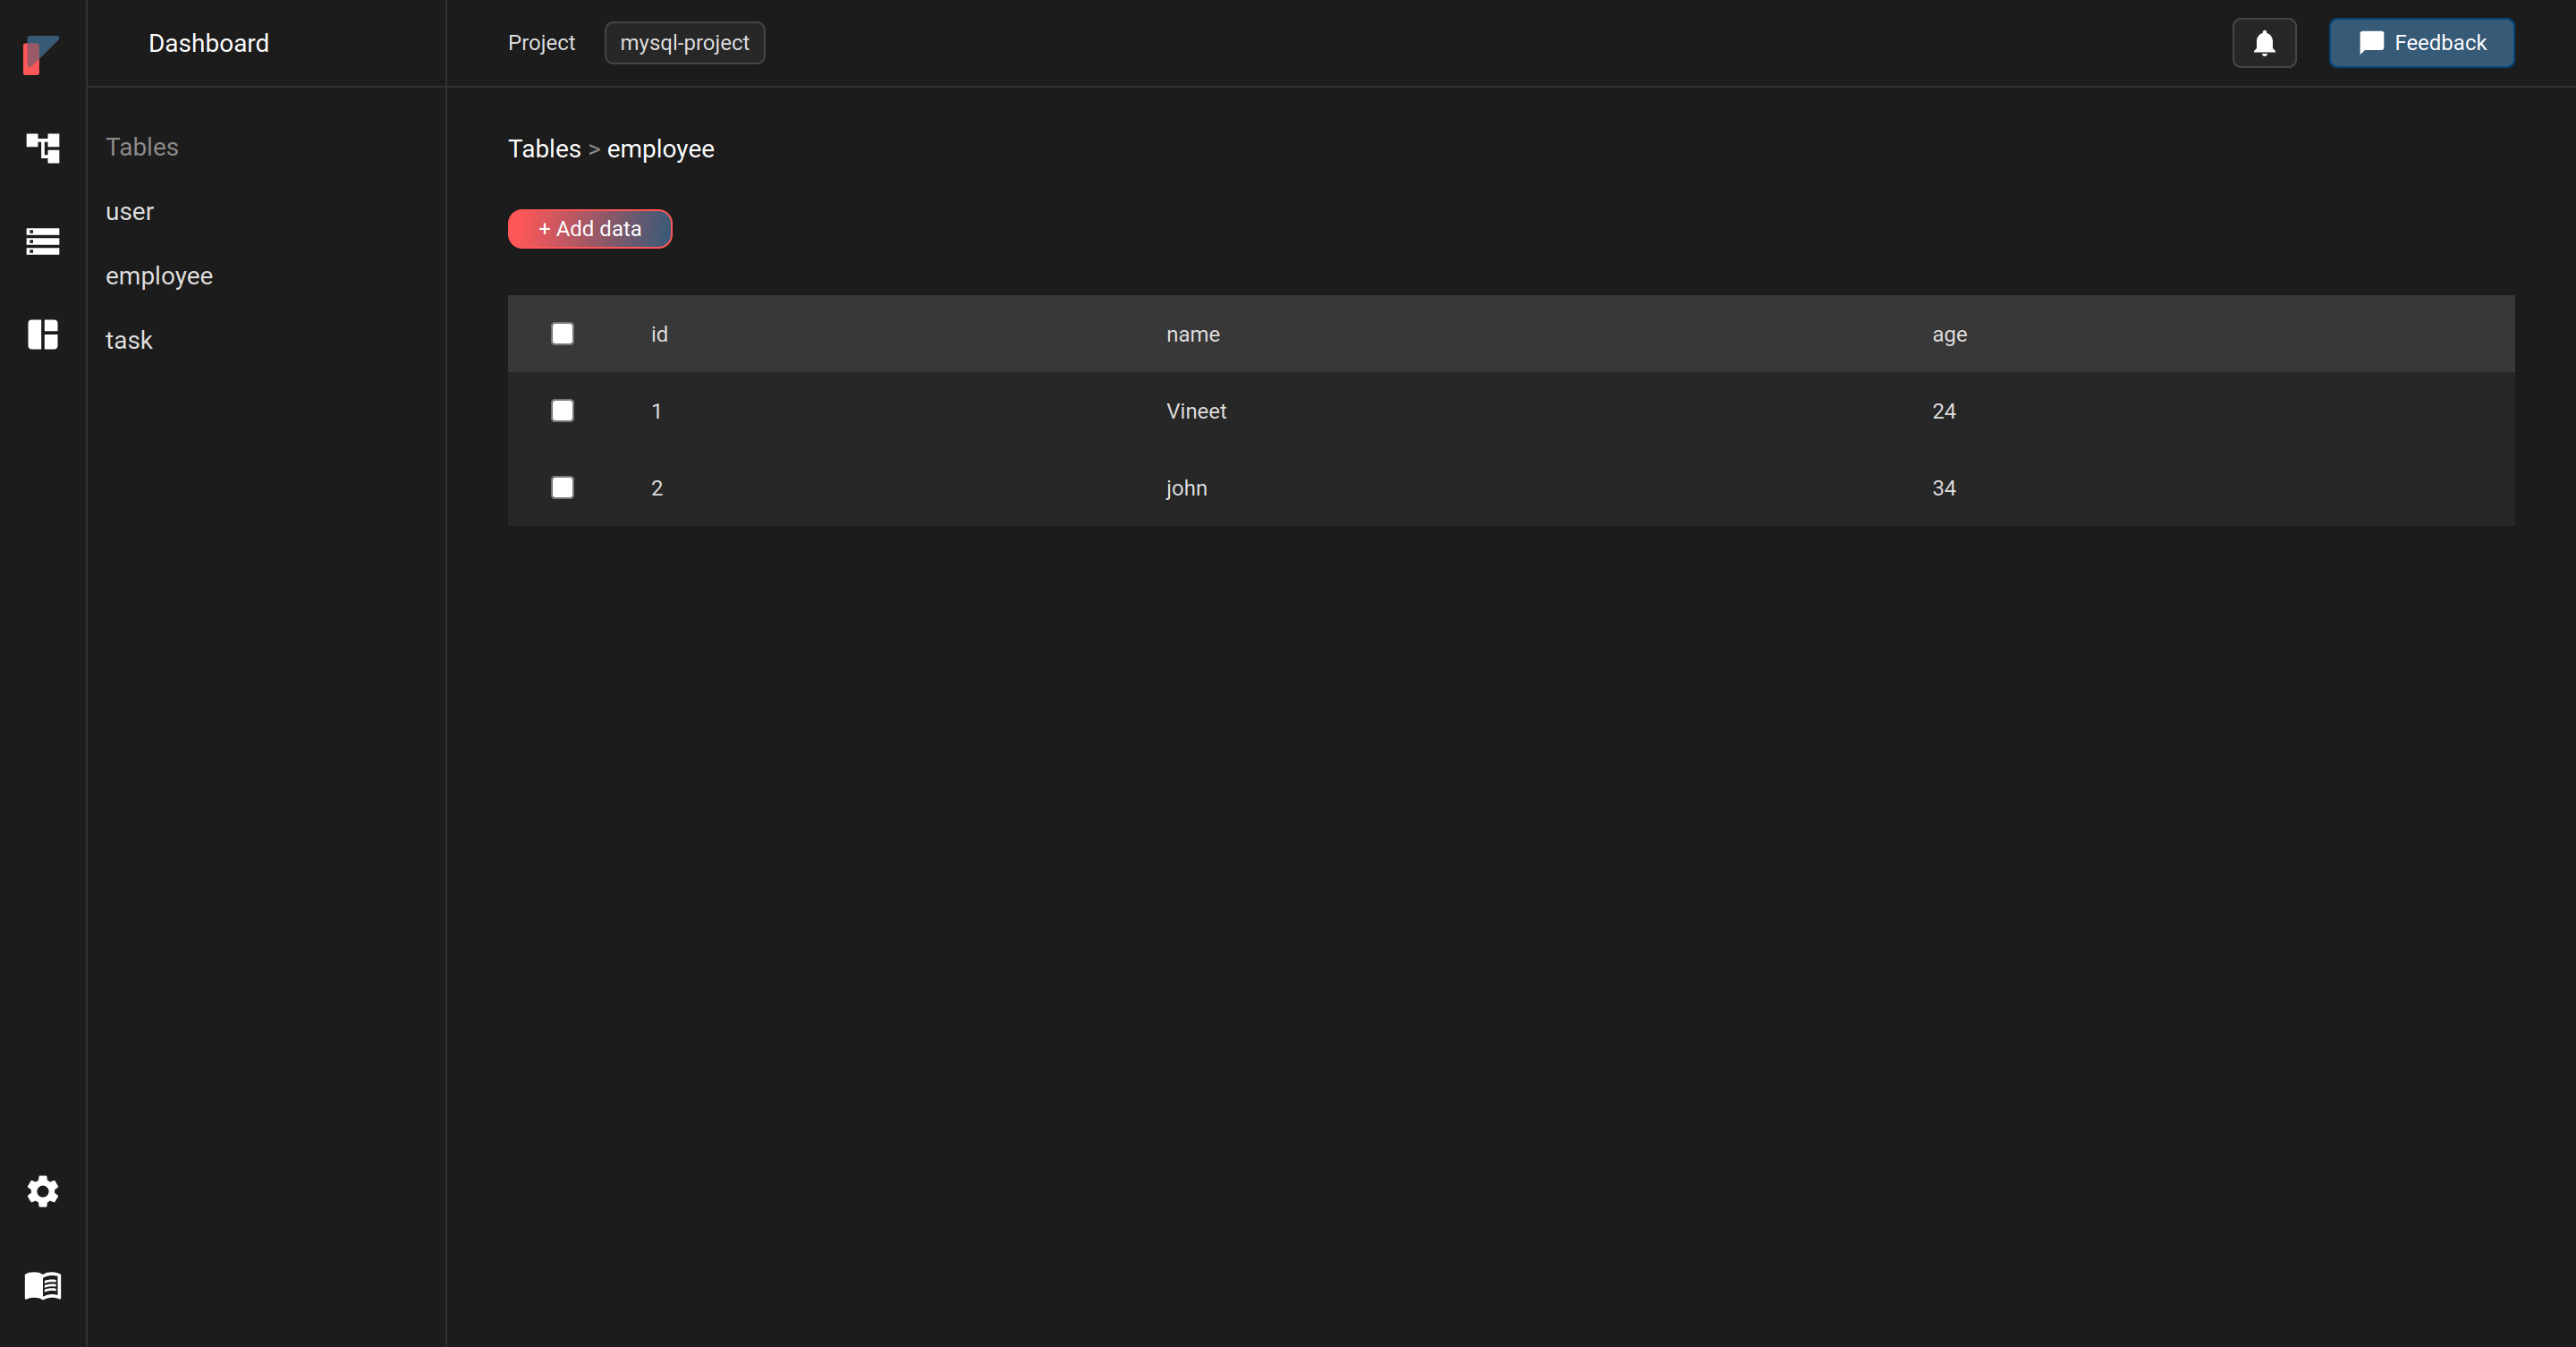Image resolution: width=2576 pixels, height=1347 pixels.
Task: Navigate to the task table
Action: coord(130,339)
